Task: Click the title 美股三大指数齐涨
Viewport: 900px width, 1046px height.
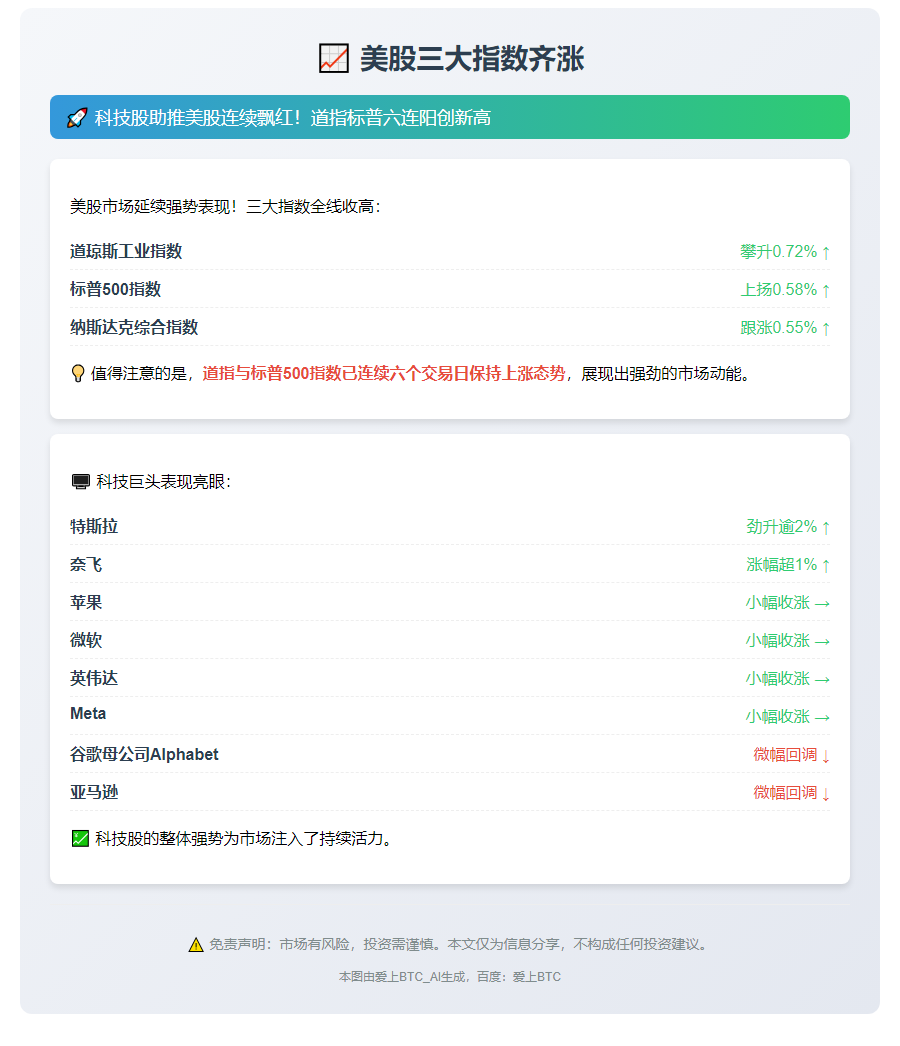Action: (x=472, y=59)
